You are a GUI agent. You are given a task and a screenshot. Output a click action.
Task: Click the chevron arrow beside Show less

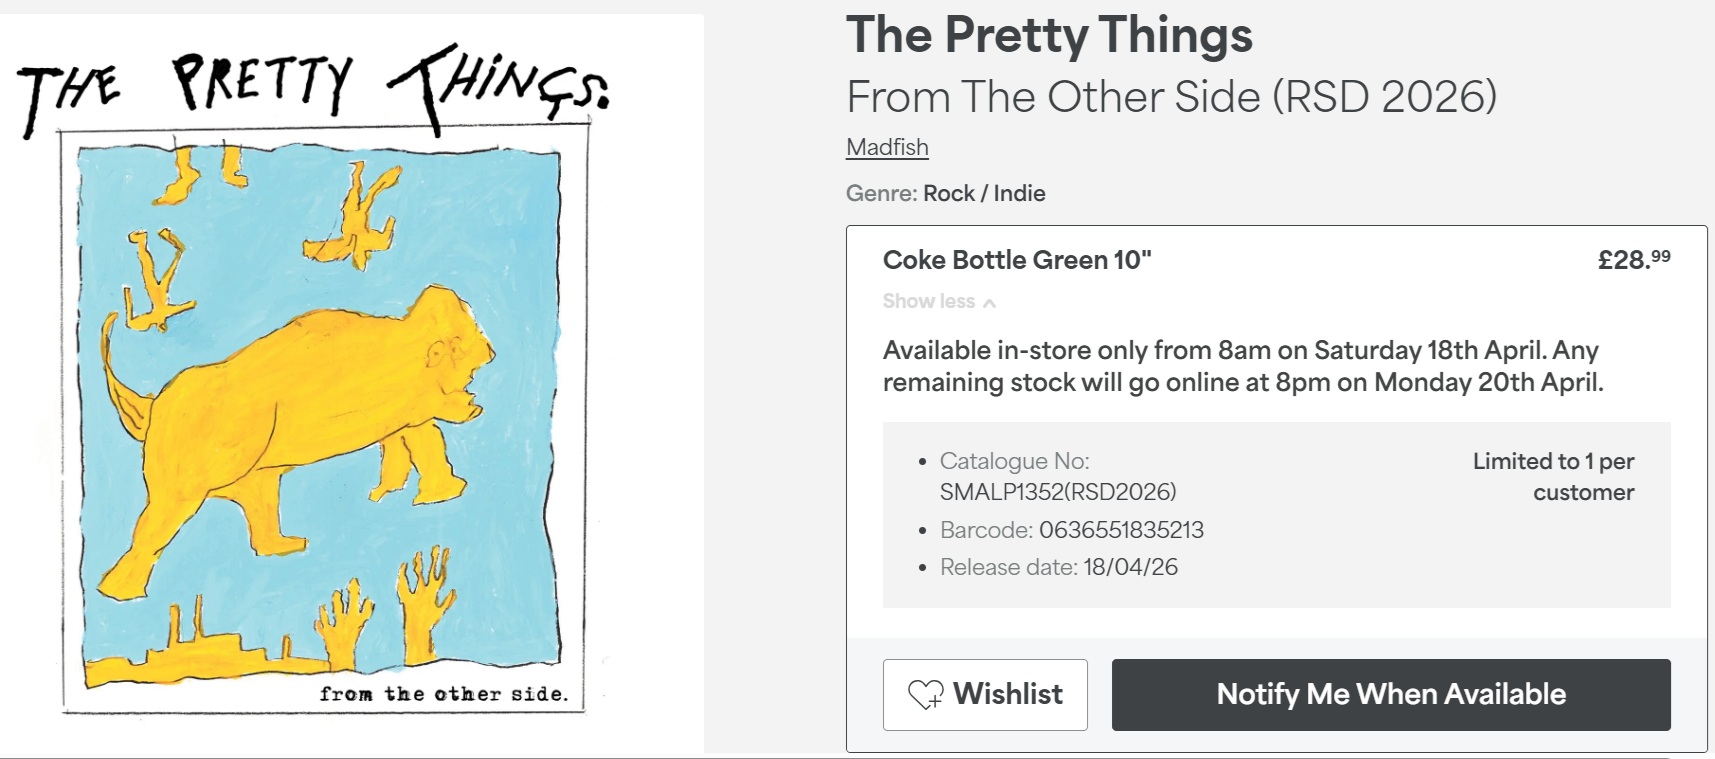[989, 303]
